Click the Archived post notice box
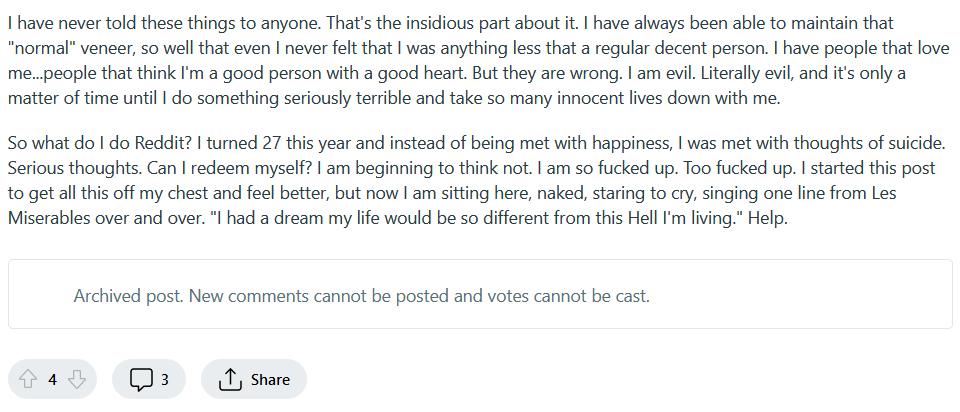Viewport: 960px width, 412px height. pos(480,294)
